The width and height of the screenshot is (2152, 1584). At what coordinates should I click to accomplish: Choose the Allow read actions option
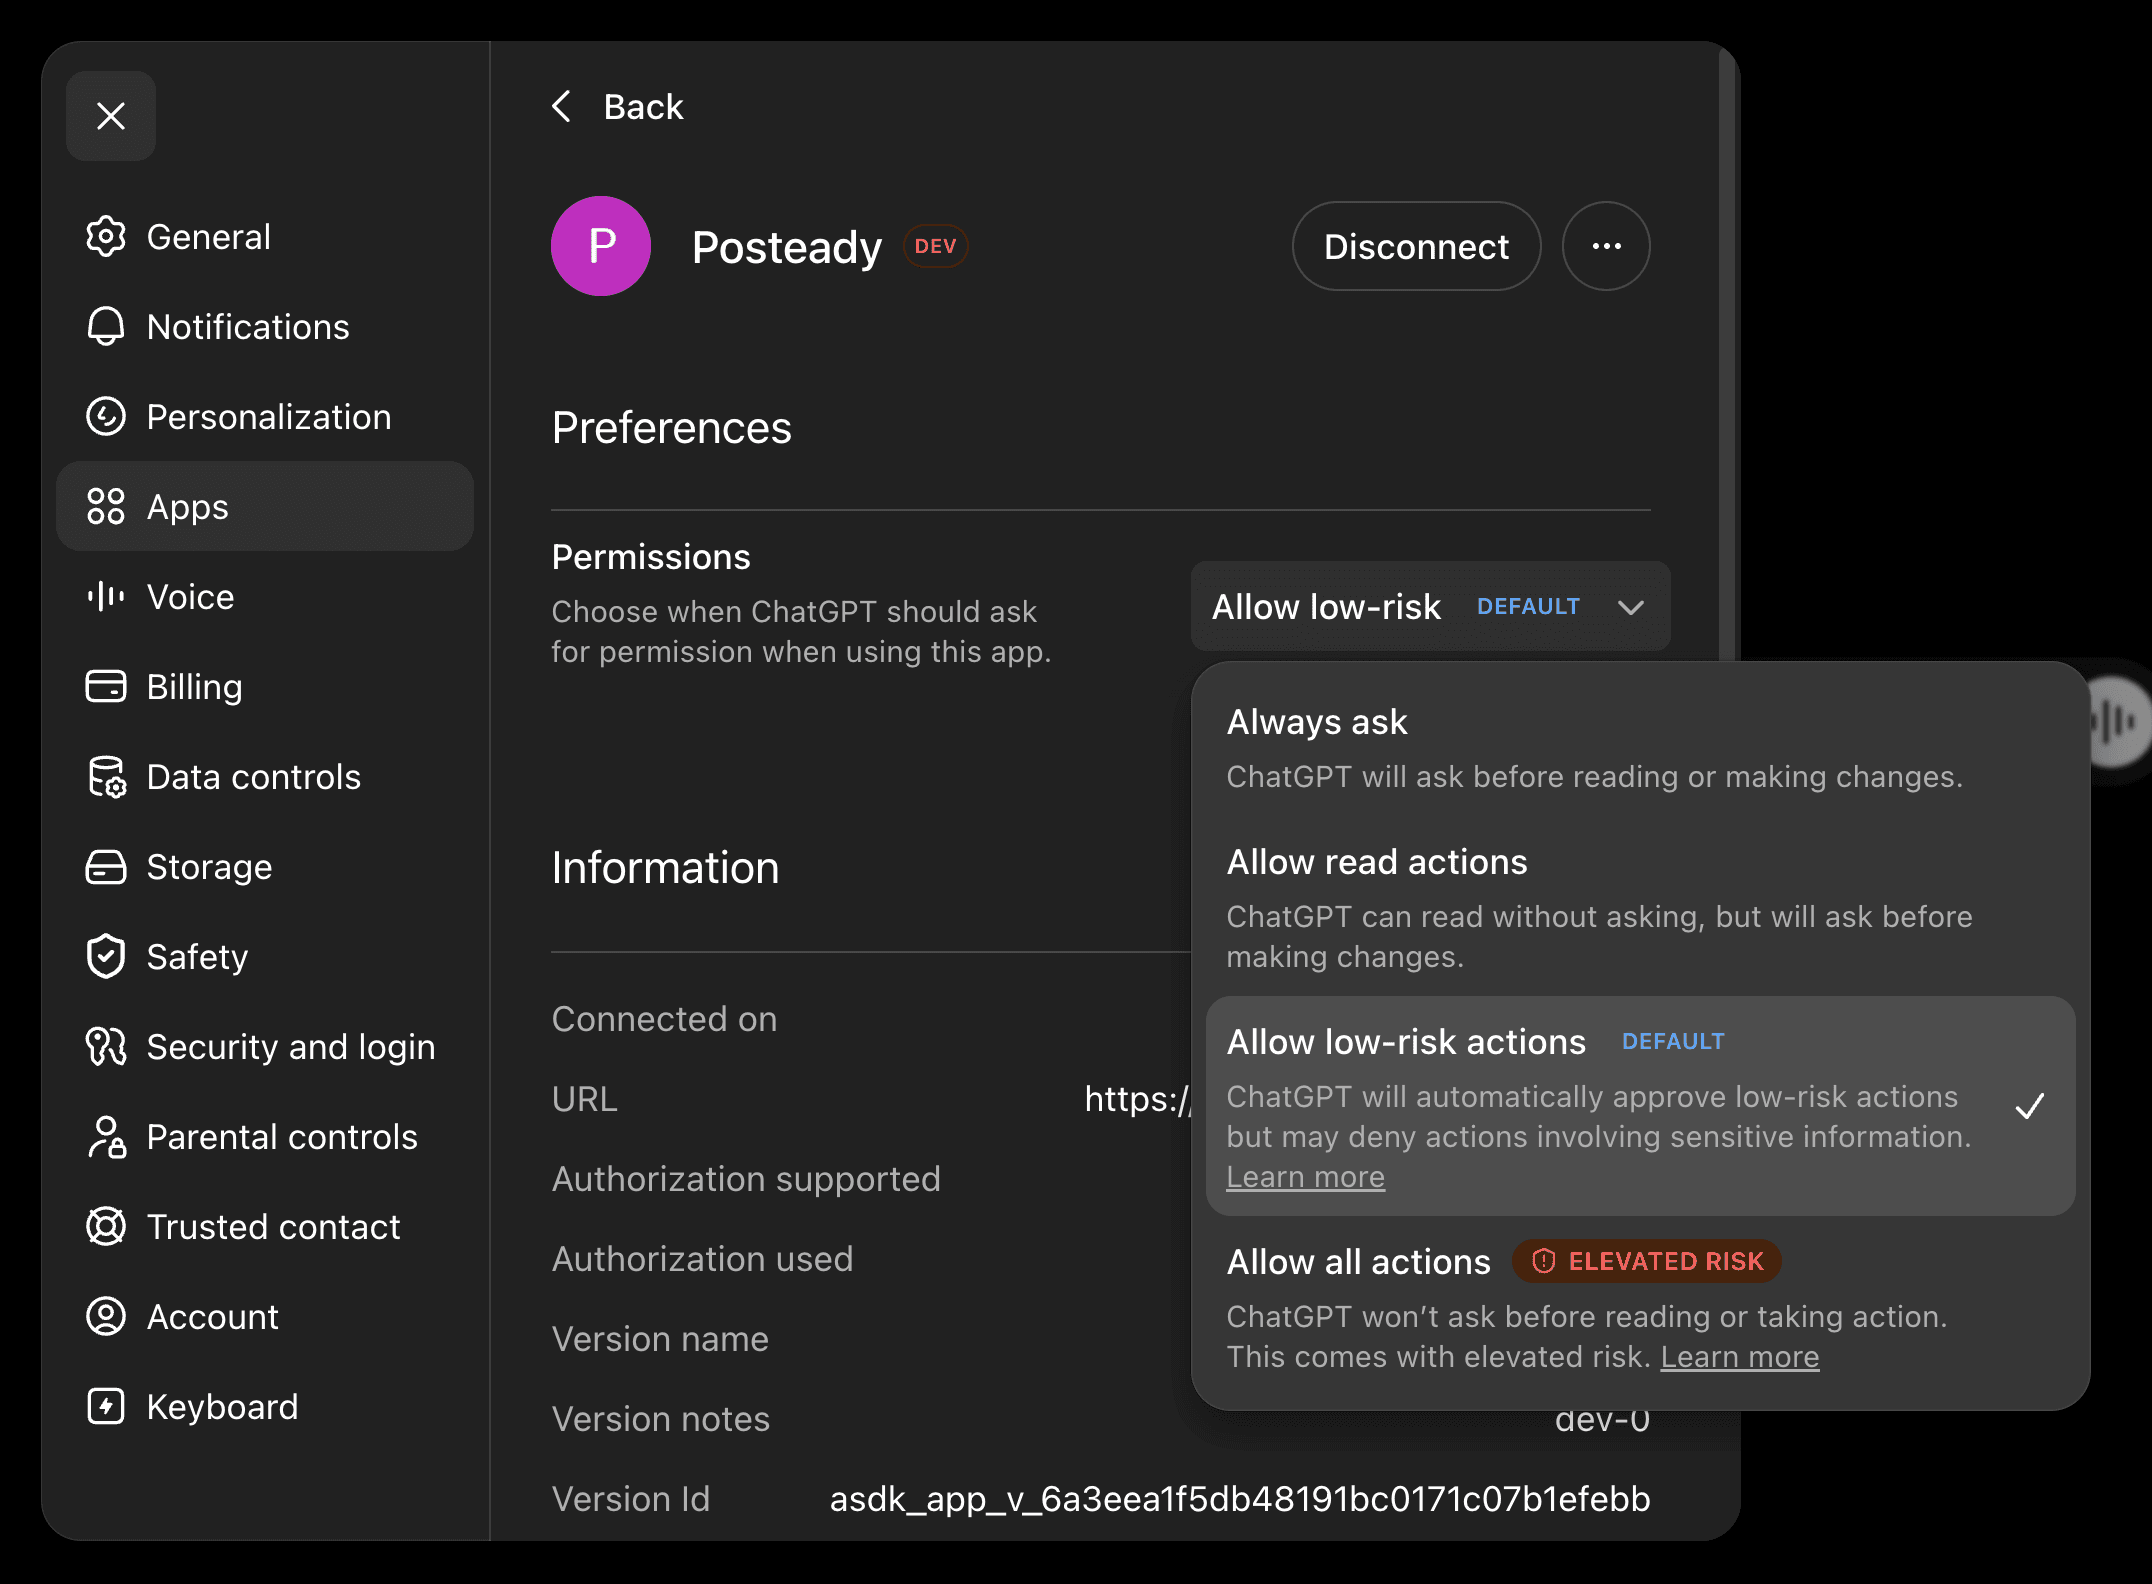1640,908
